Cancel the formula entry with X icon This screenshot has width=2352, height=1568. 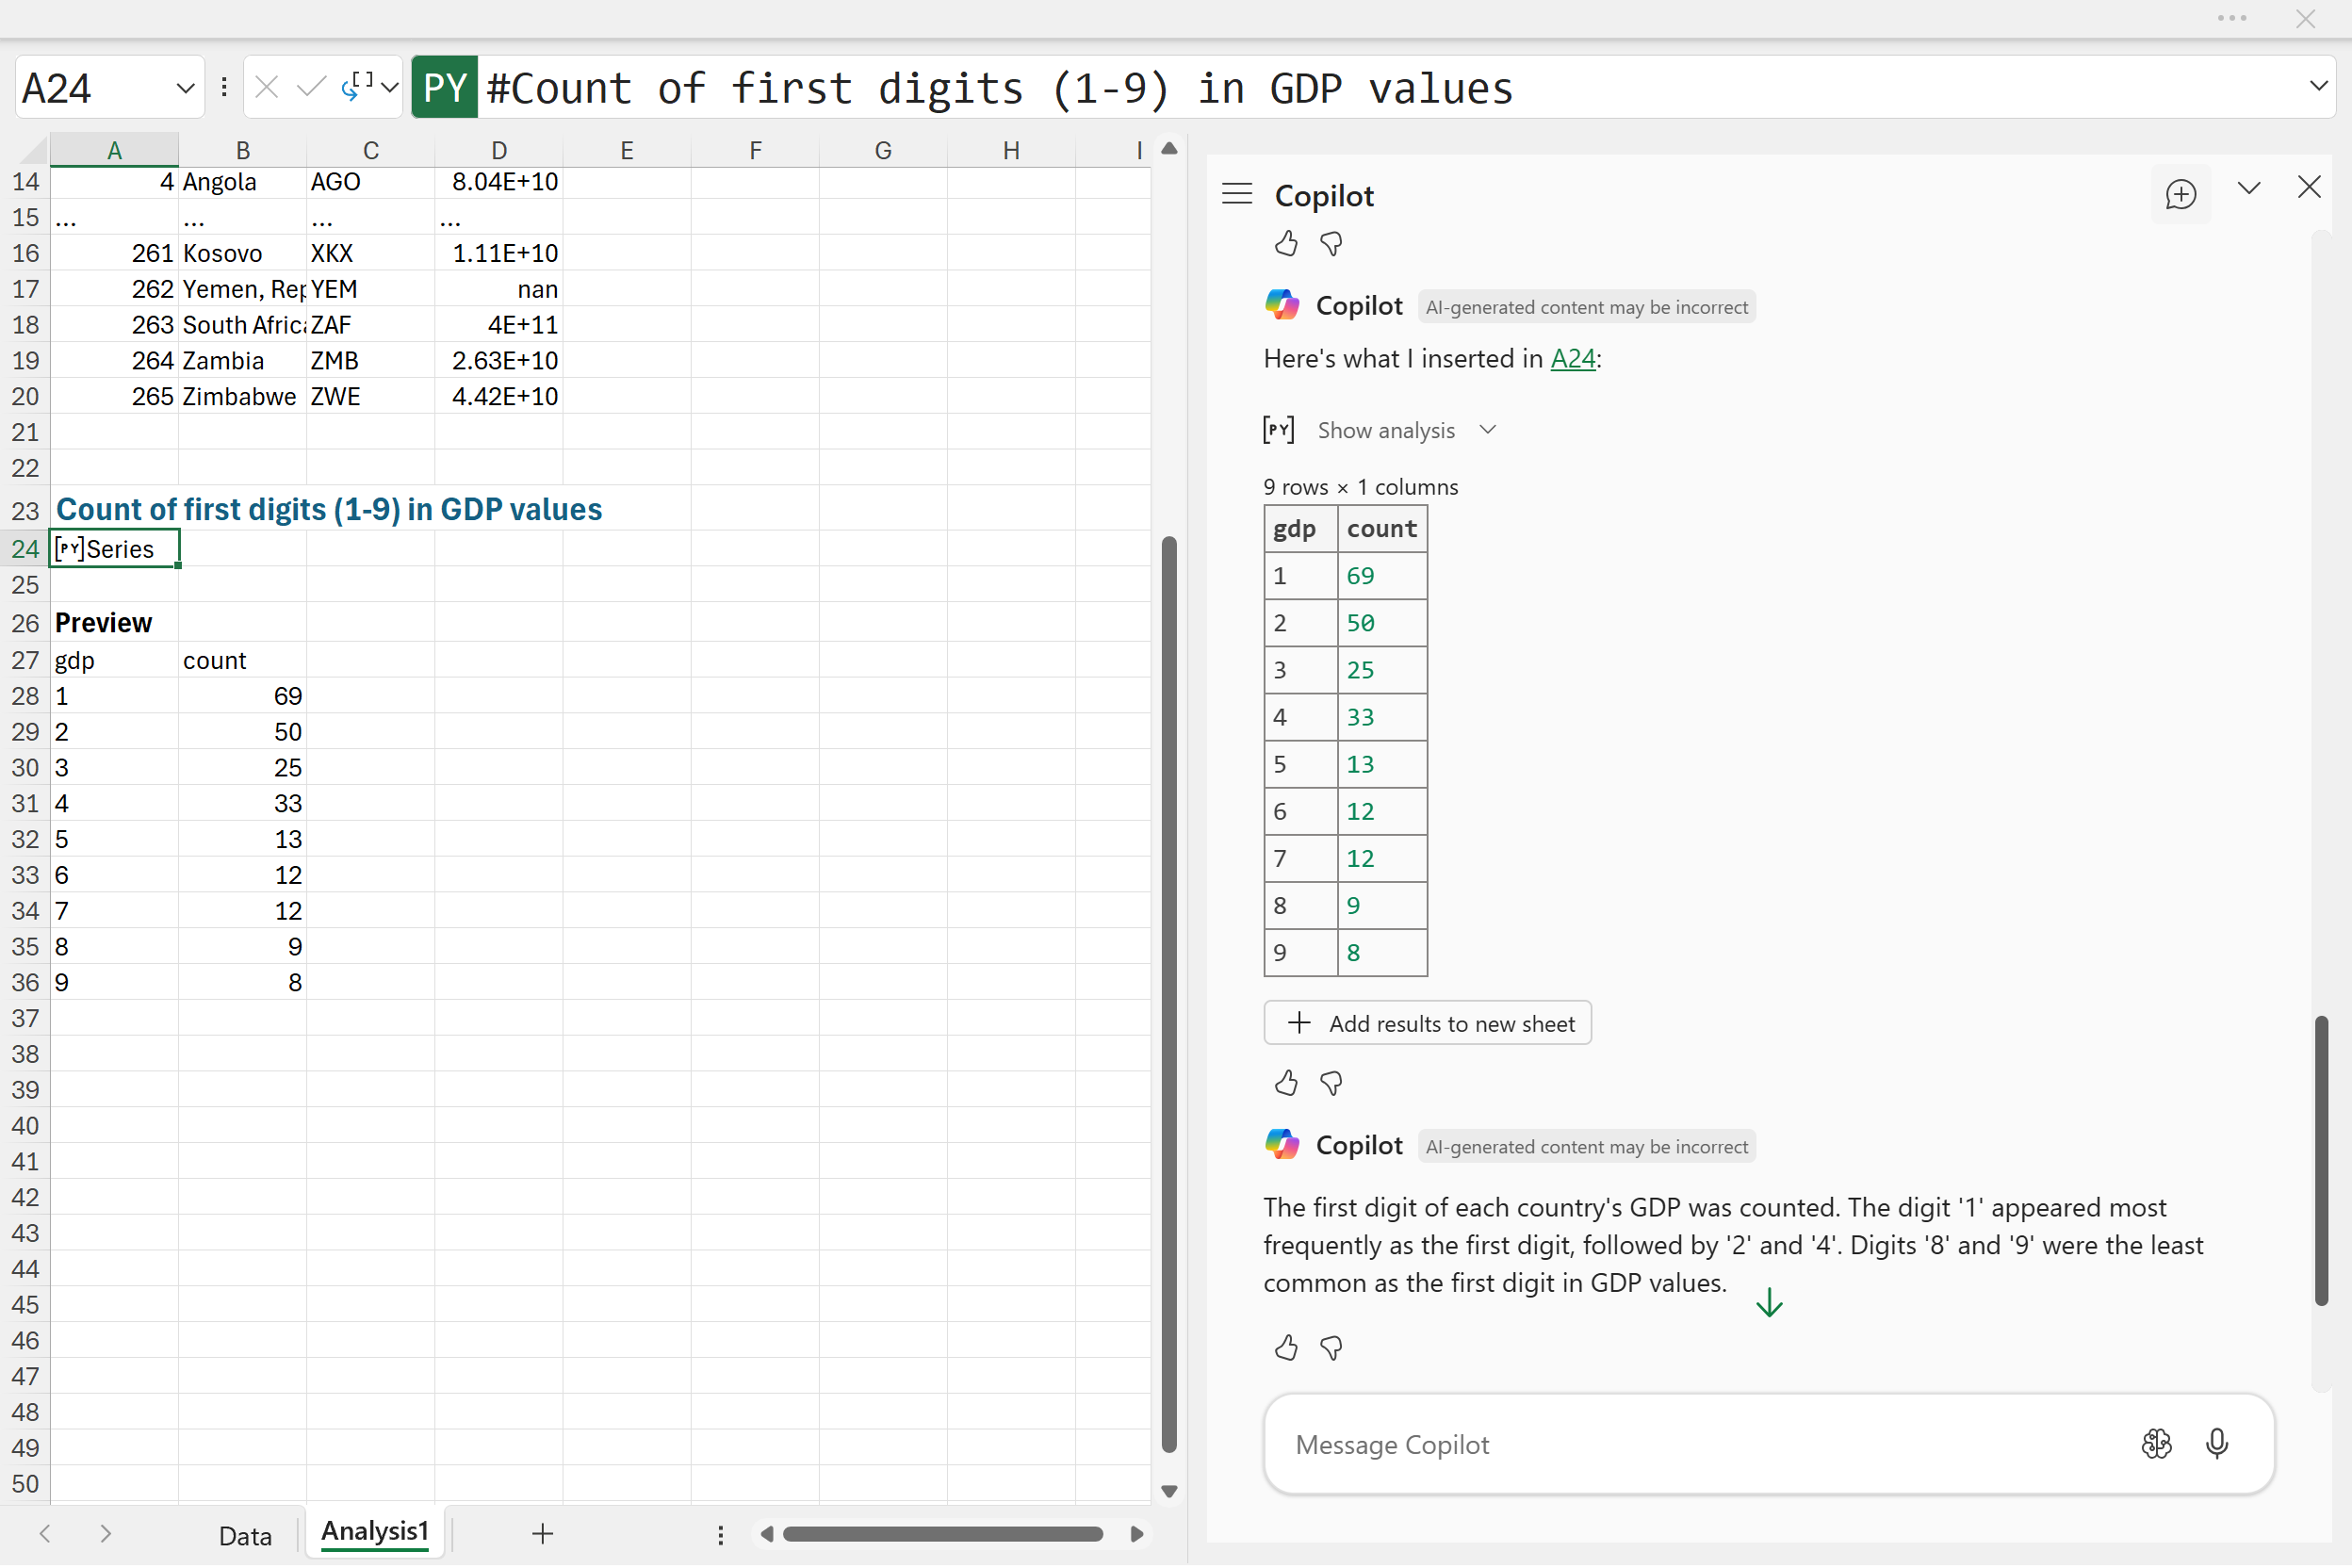click(x=266, y=87)
